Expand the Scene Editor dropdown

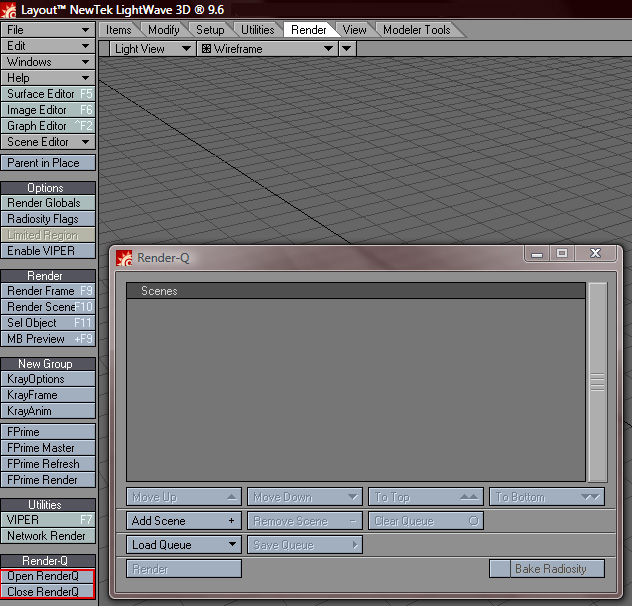click(x=48, y=142)
